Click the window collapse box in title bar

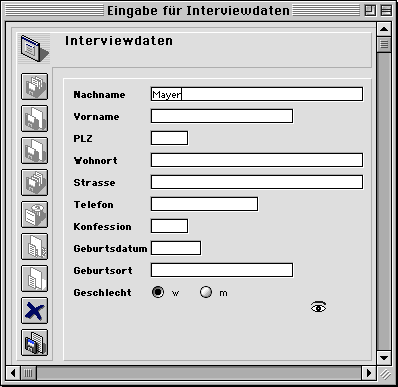(x=386, y=10)
